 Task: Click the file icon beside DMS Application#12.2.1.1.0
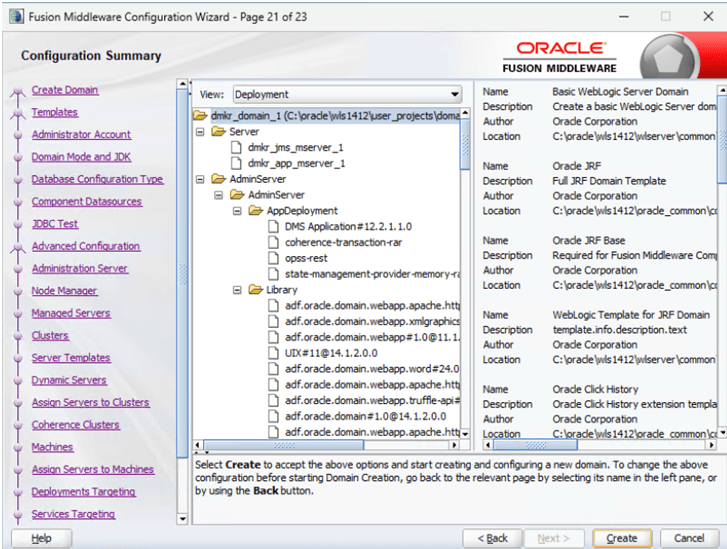[x=274, y=226]
